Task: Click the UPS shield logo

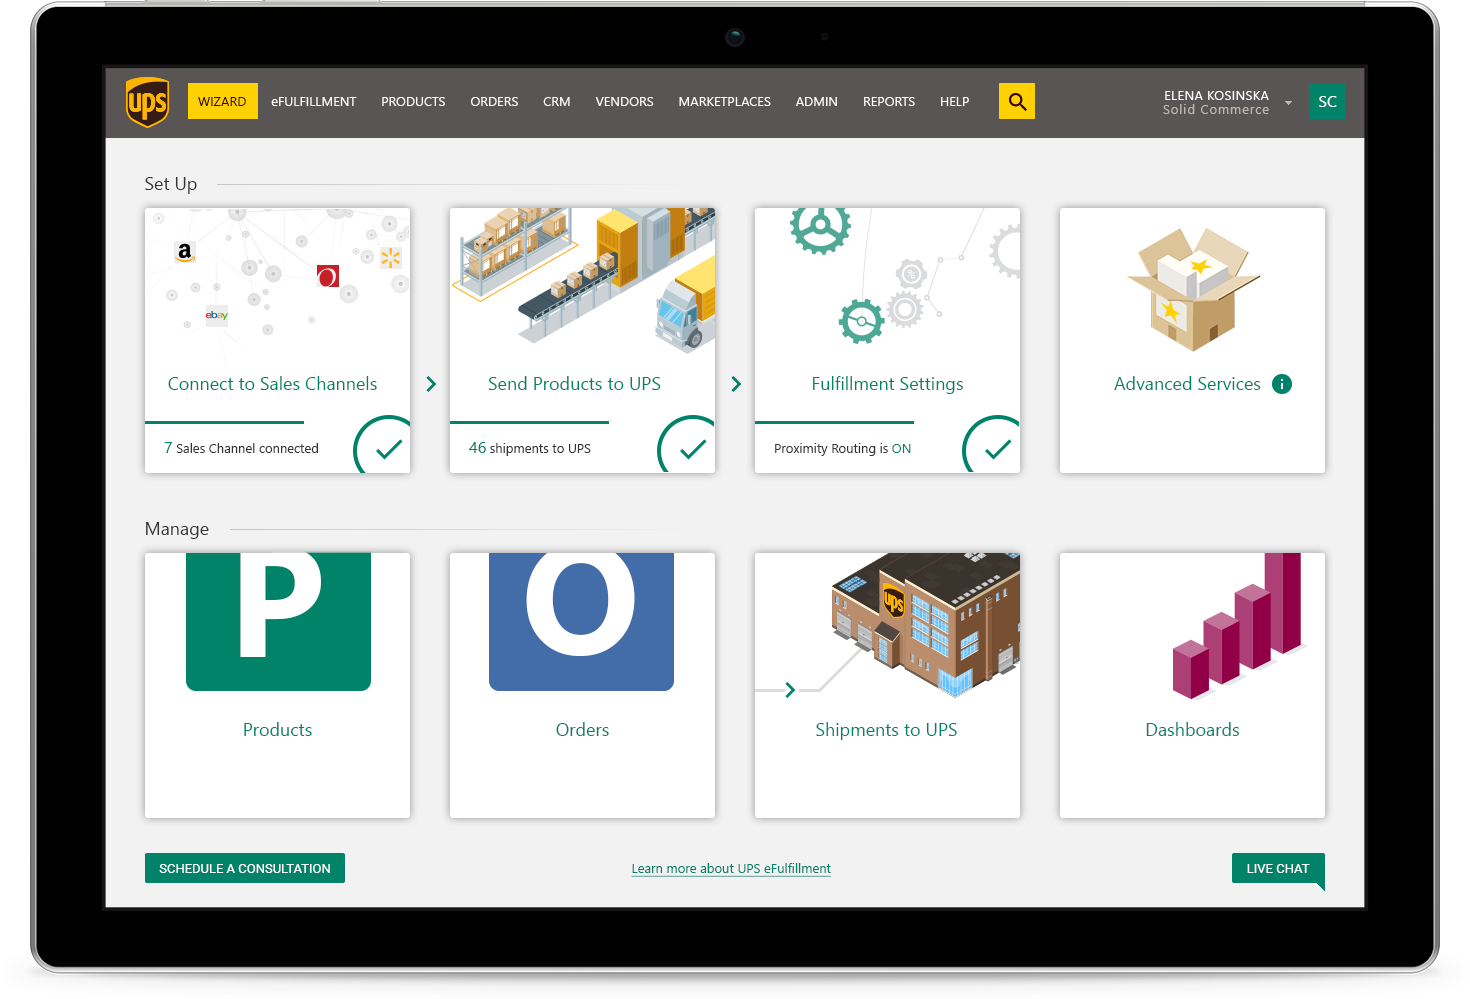Action: click(x=147, y=102)
